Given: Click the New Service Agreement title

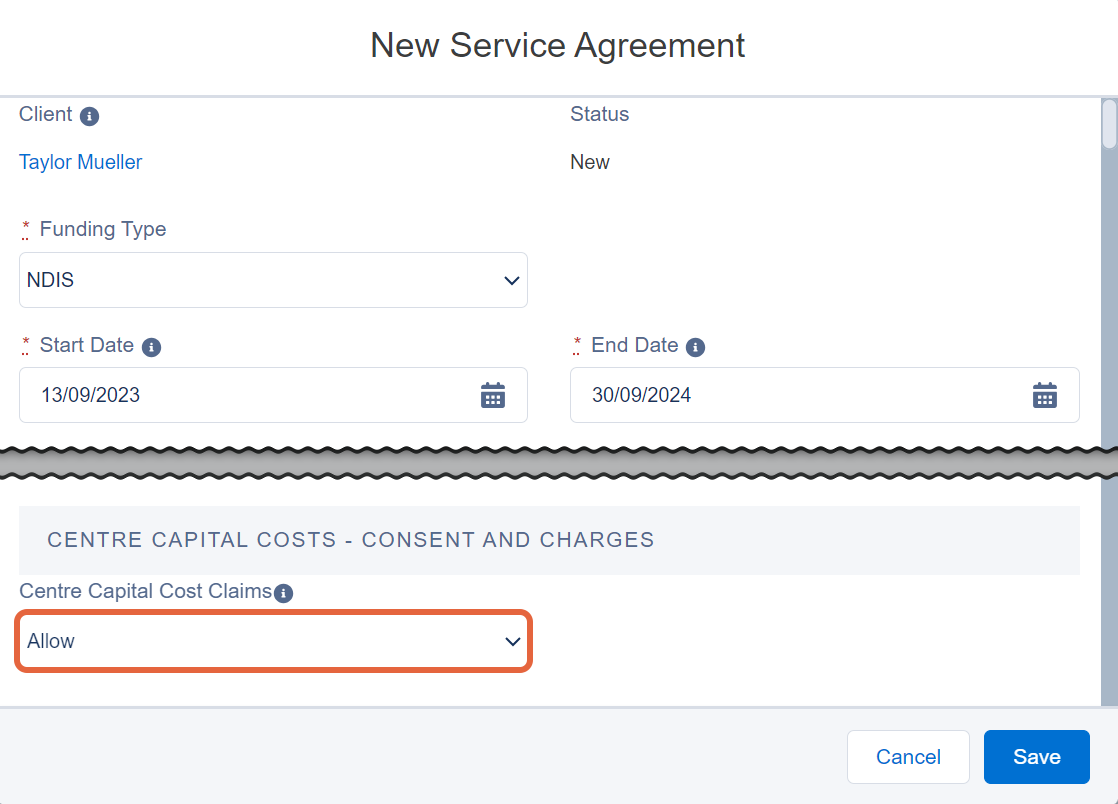Looking at the screenshot, I should point(558,46).
